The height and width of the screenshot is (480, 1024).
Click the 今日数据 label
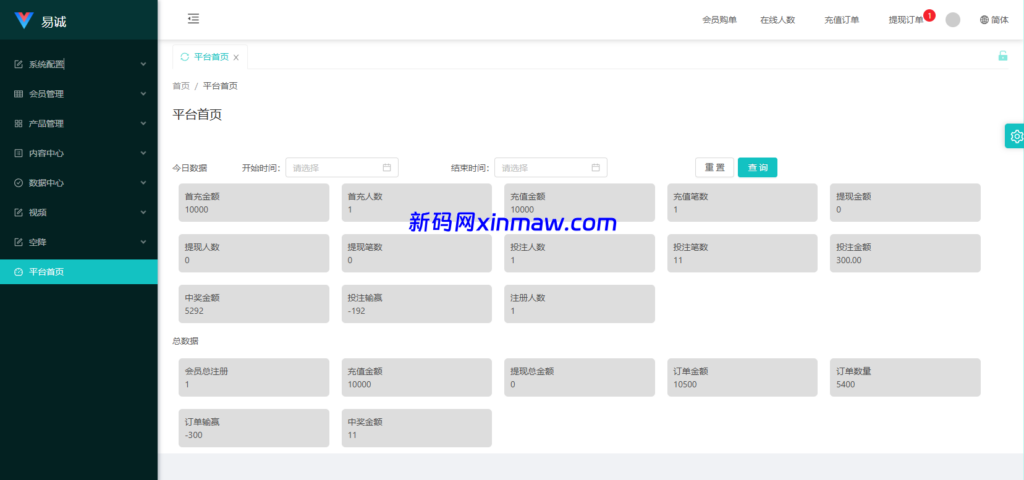point(189,168)
